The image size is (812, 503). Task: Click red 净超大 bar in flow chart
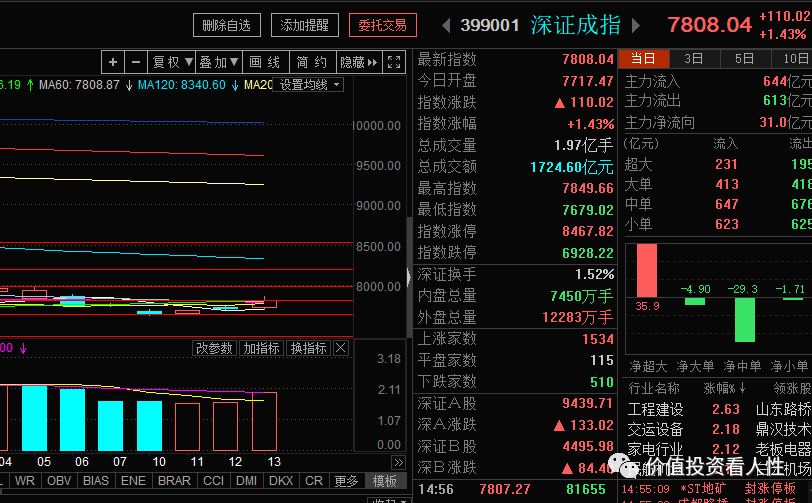647,270
